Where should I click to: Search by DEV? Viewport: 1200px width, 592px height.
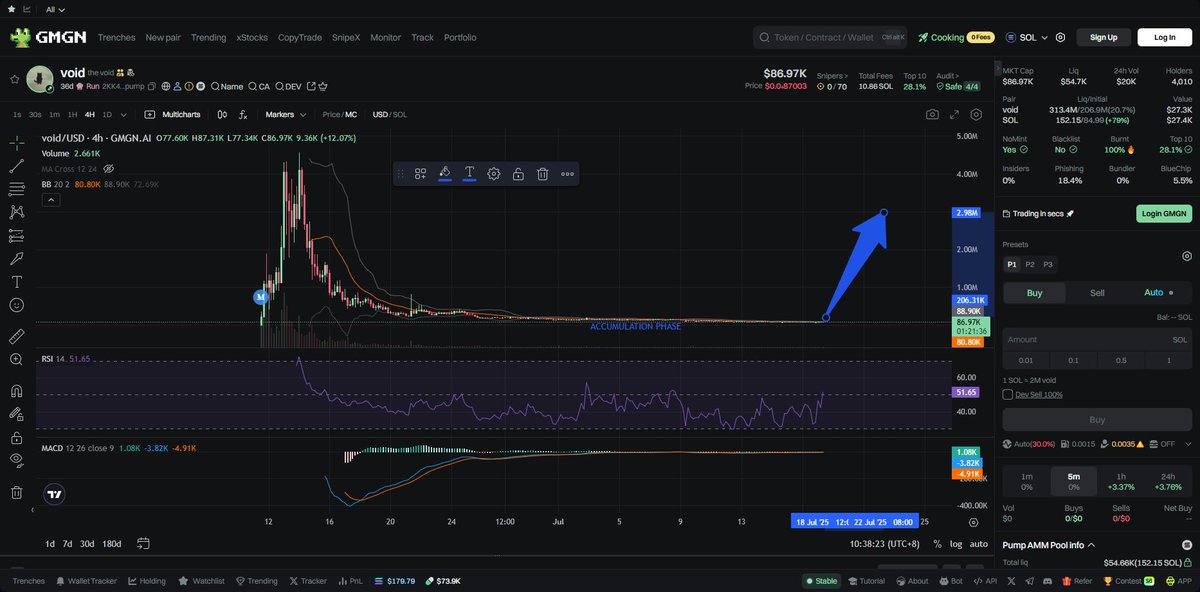tap(287, 86)
